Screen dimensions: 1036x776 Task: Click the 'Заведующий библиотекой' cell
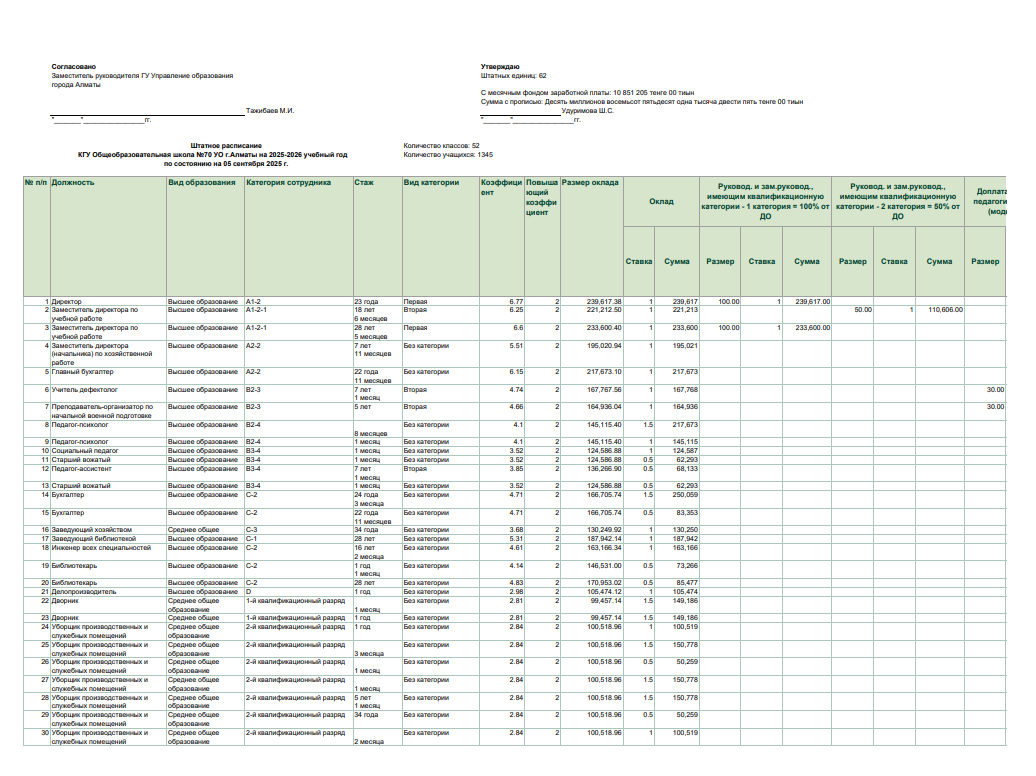tap(93, 539)
